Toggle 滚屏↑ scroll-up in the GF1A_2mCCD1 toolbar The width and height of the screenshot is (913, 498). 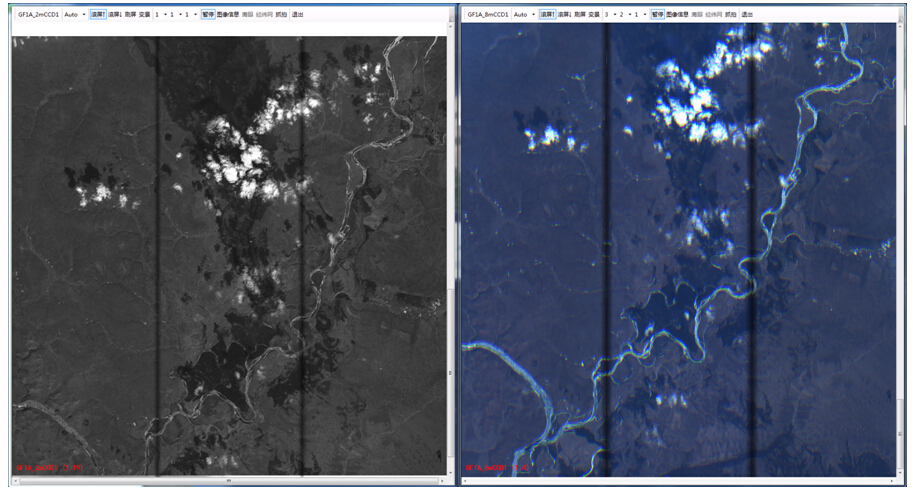click(x=97, y=15)
